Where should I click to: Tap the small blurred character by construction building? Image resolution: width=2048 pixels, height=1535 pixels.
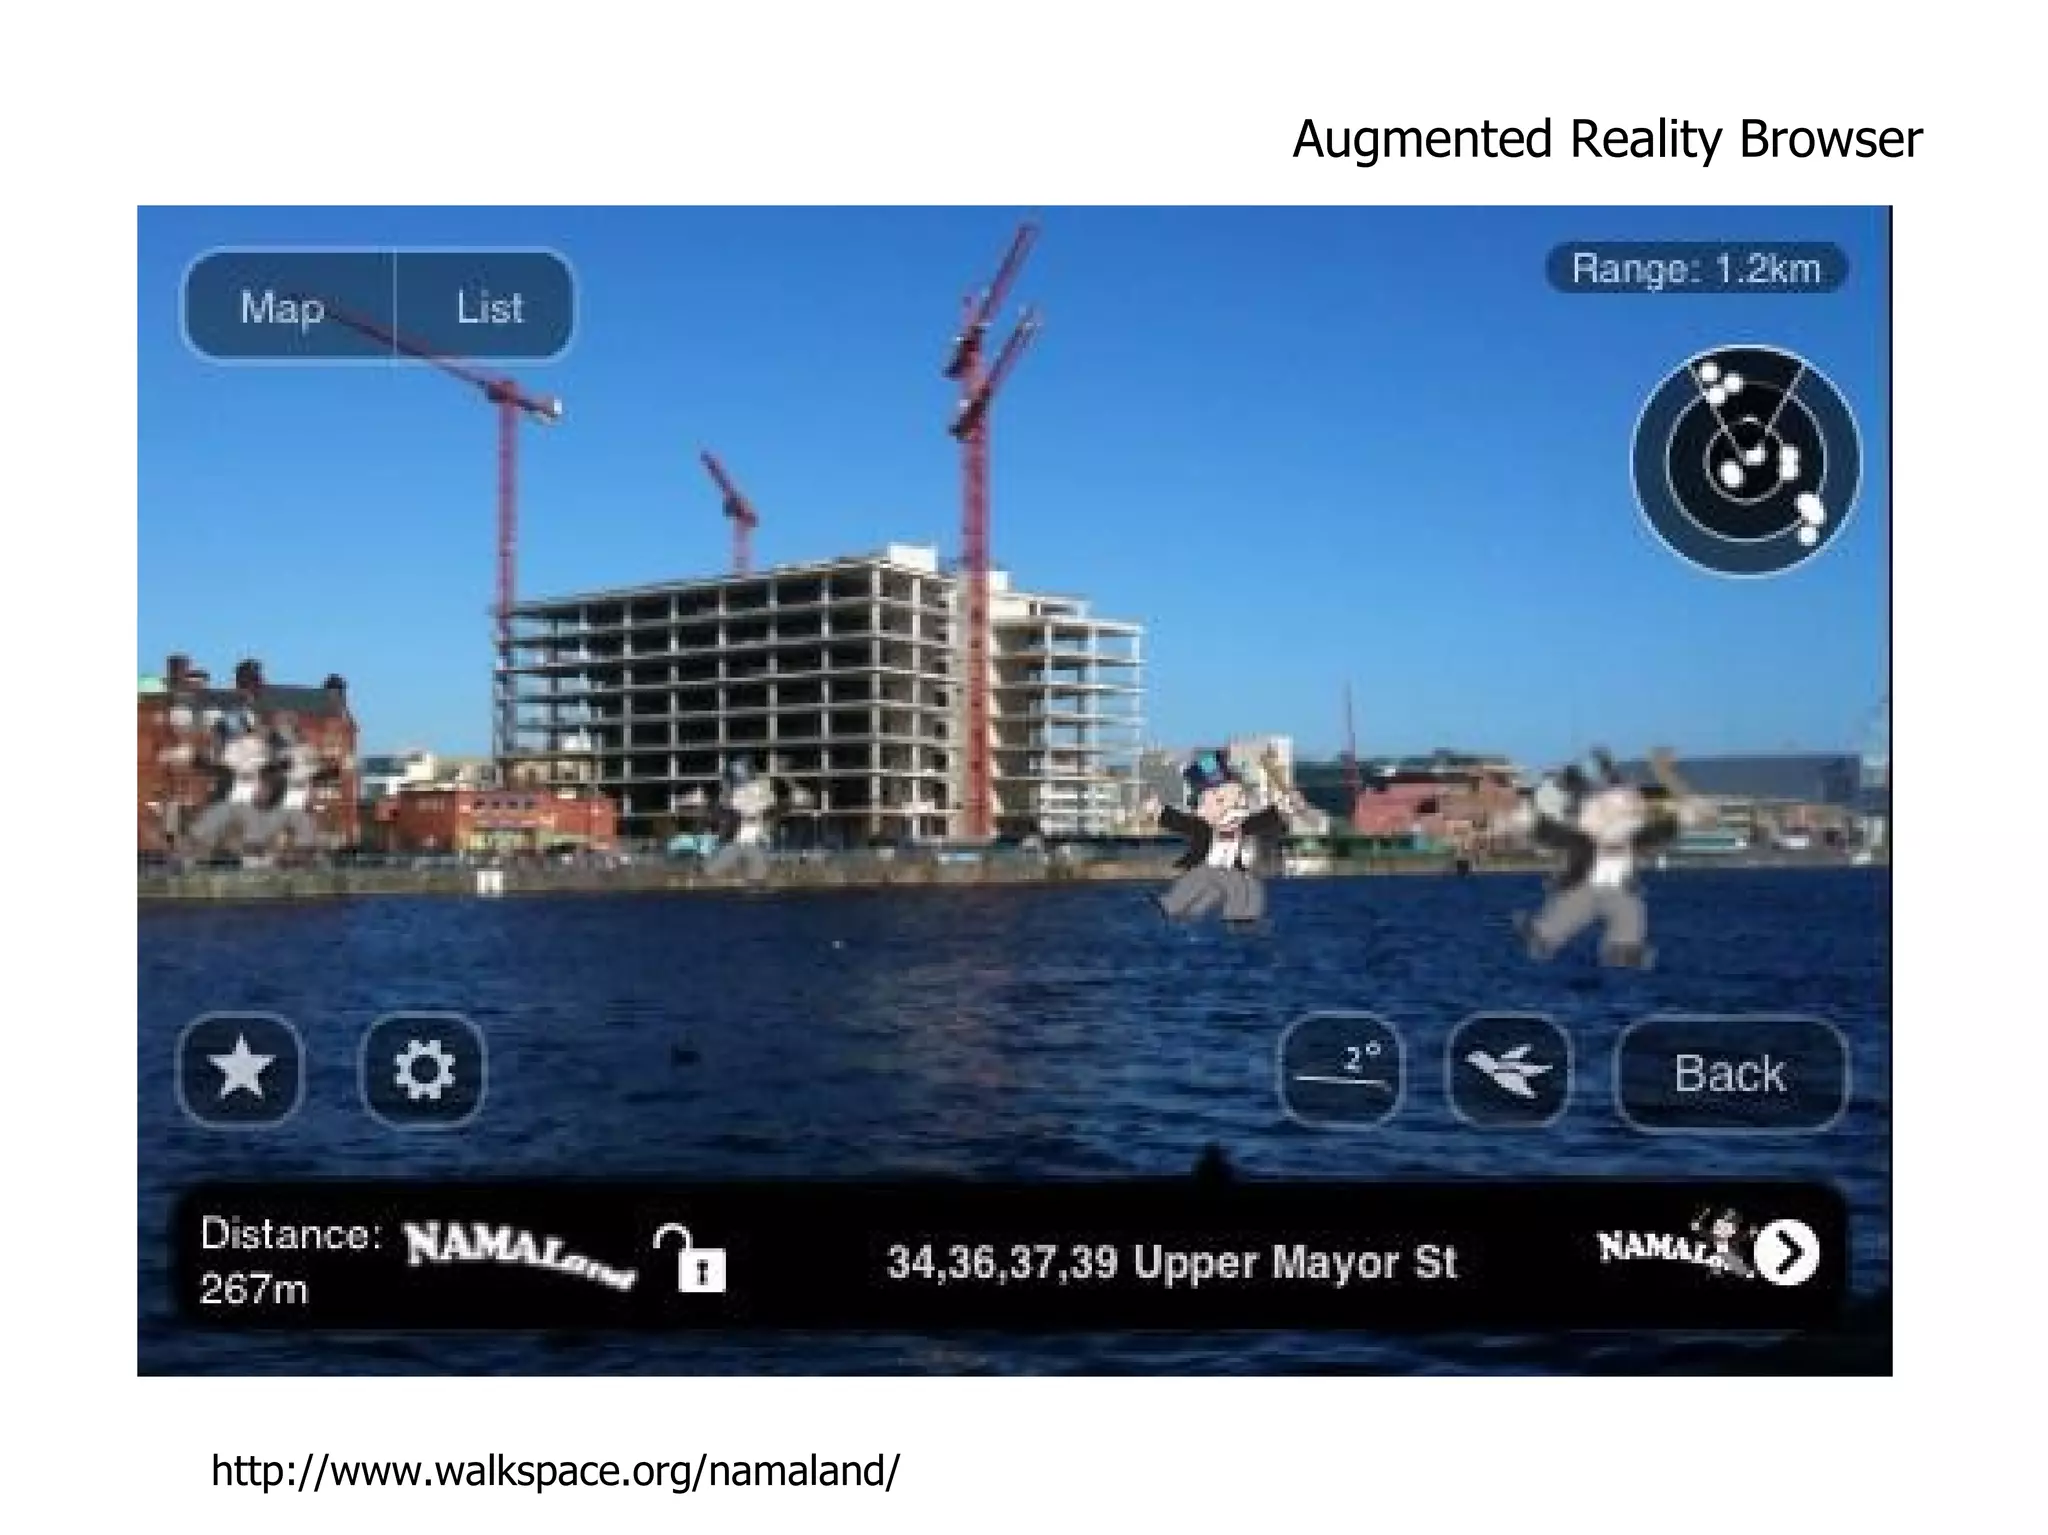(x=745, y=812)
